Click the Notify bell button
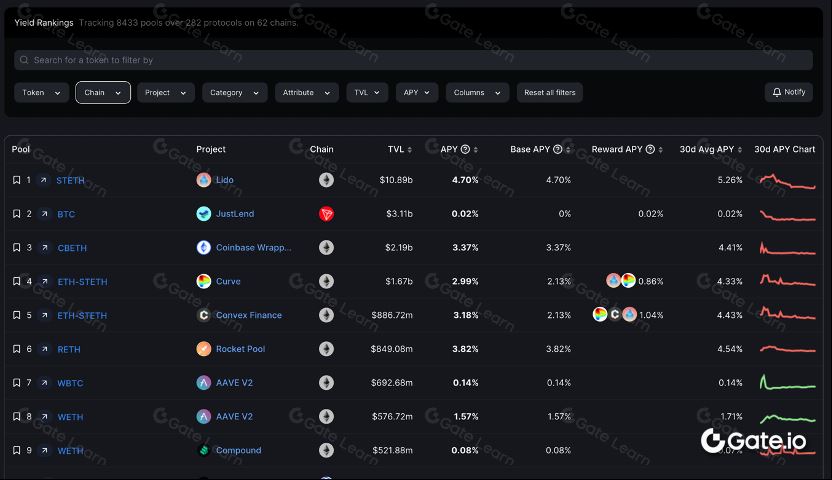 788,92
